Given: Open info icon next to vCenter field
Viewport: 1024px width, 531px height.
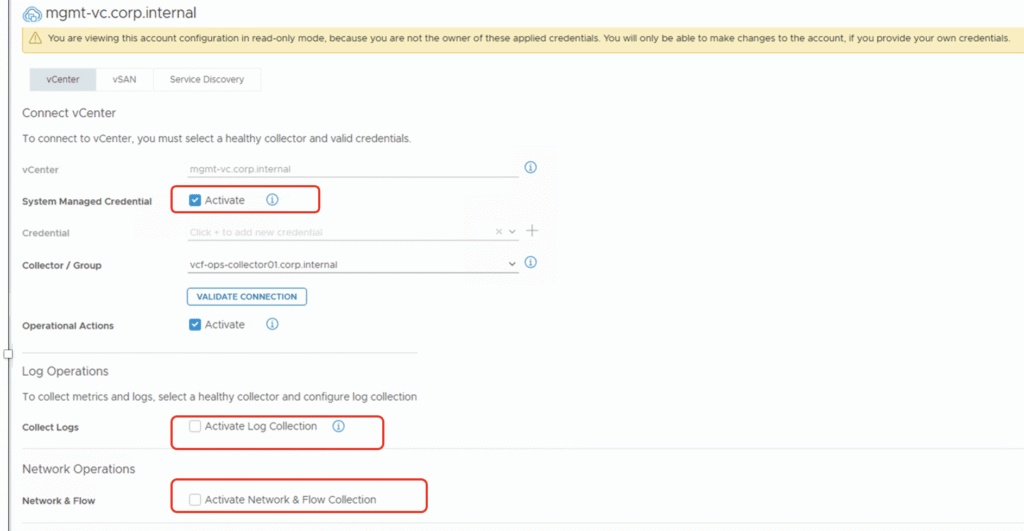Looking at the screenshot, I should point(531,167).
